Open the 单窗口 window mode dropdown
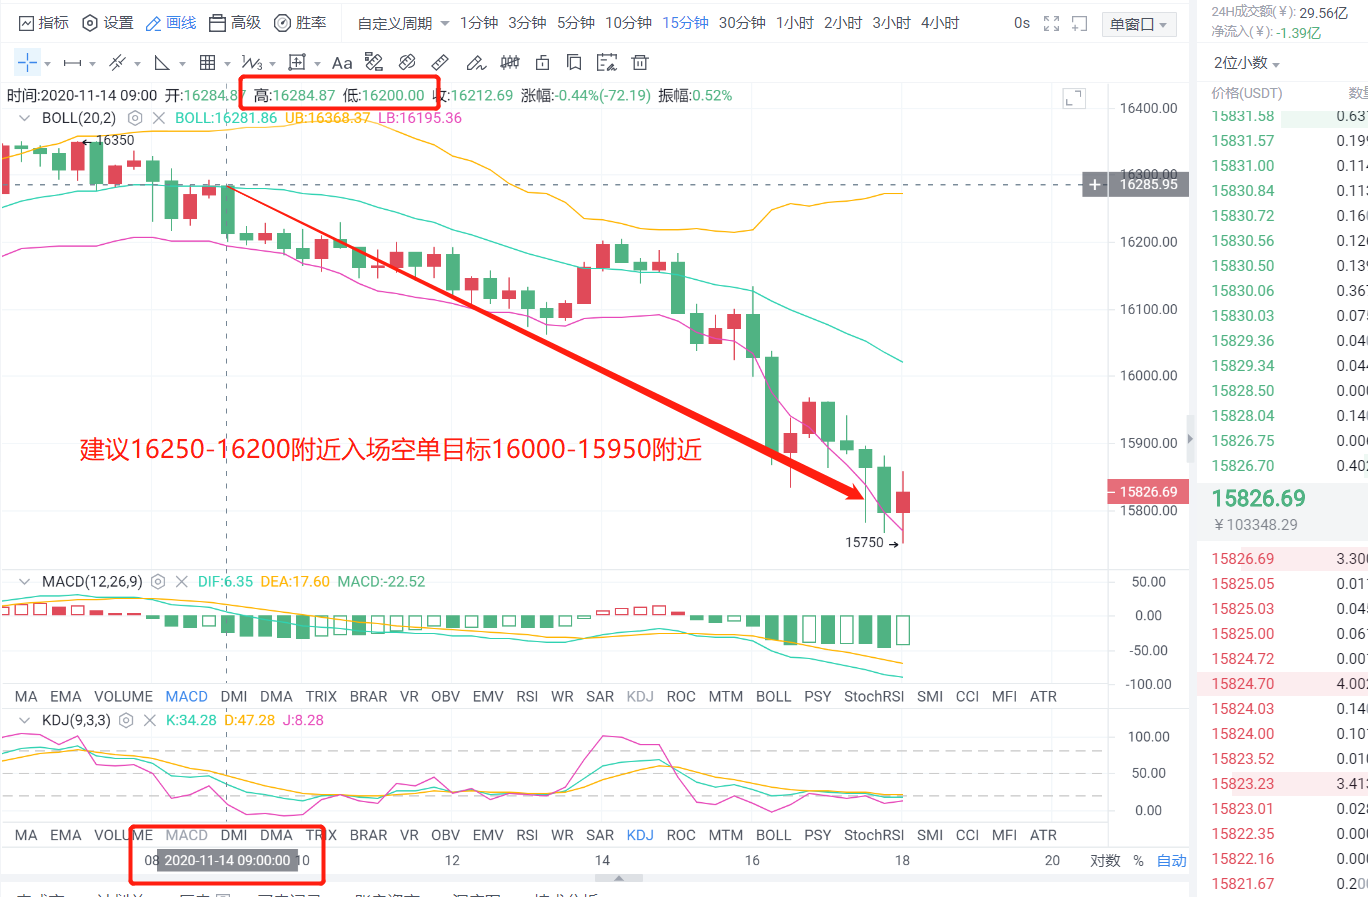This screenshot has height=897, width=1368. point(1139,22)
